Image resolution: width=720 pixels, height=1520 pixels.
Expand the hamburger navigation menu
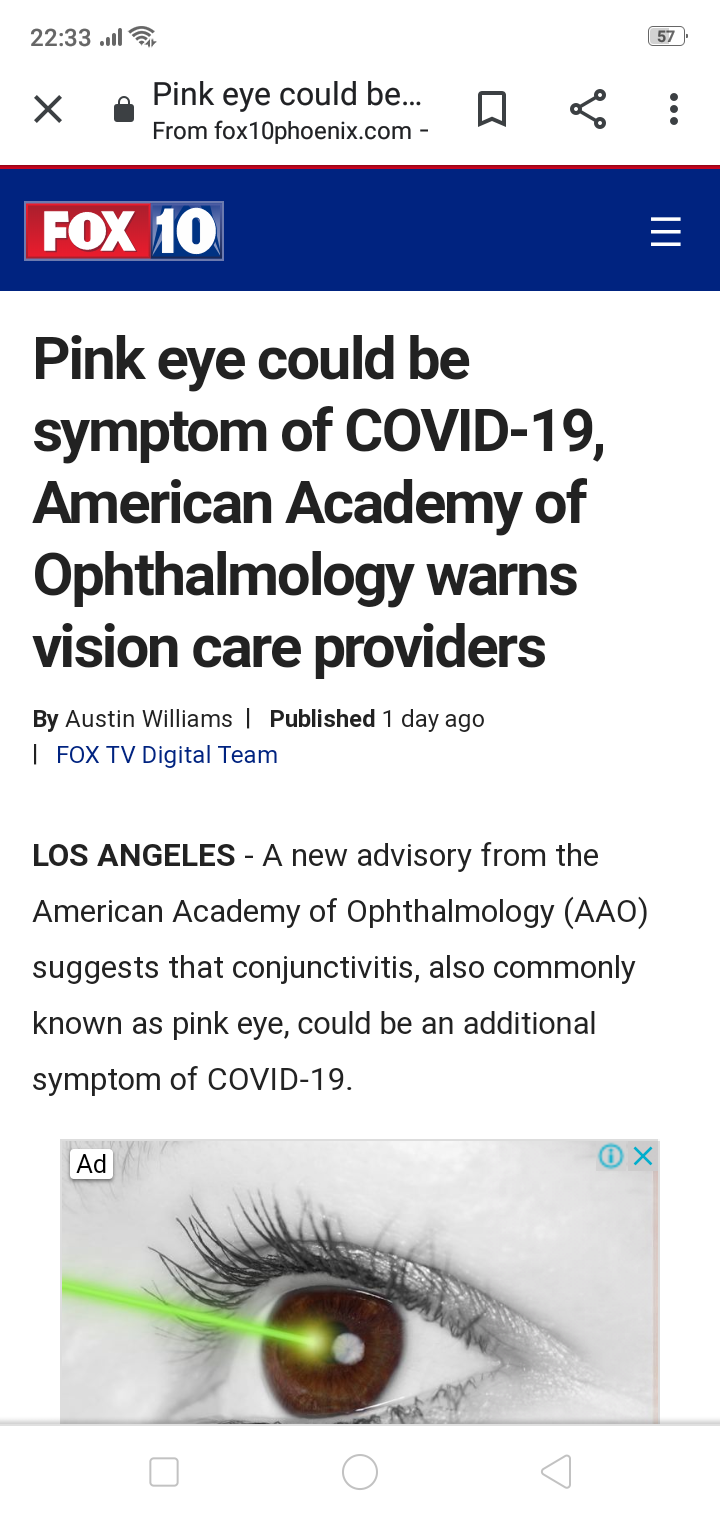pos(665,232)
